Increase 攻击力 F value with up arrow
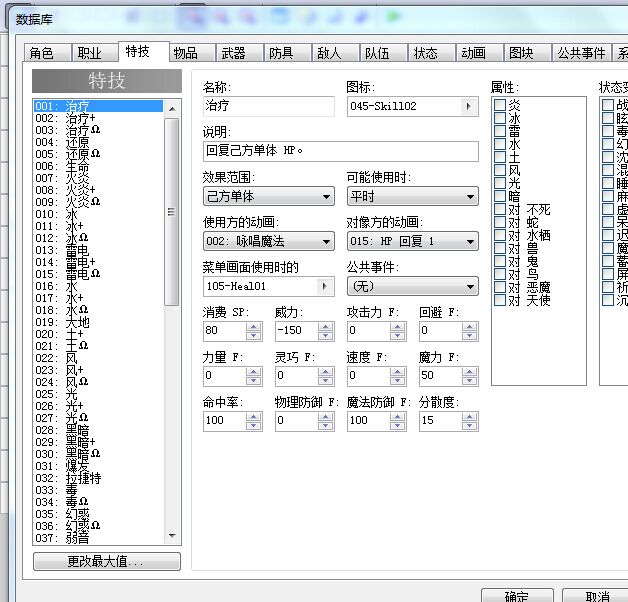 pyautogui.click(x=397, y=327)
